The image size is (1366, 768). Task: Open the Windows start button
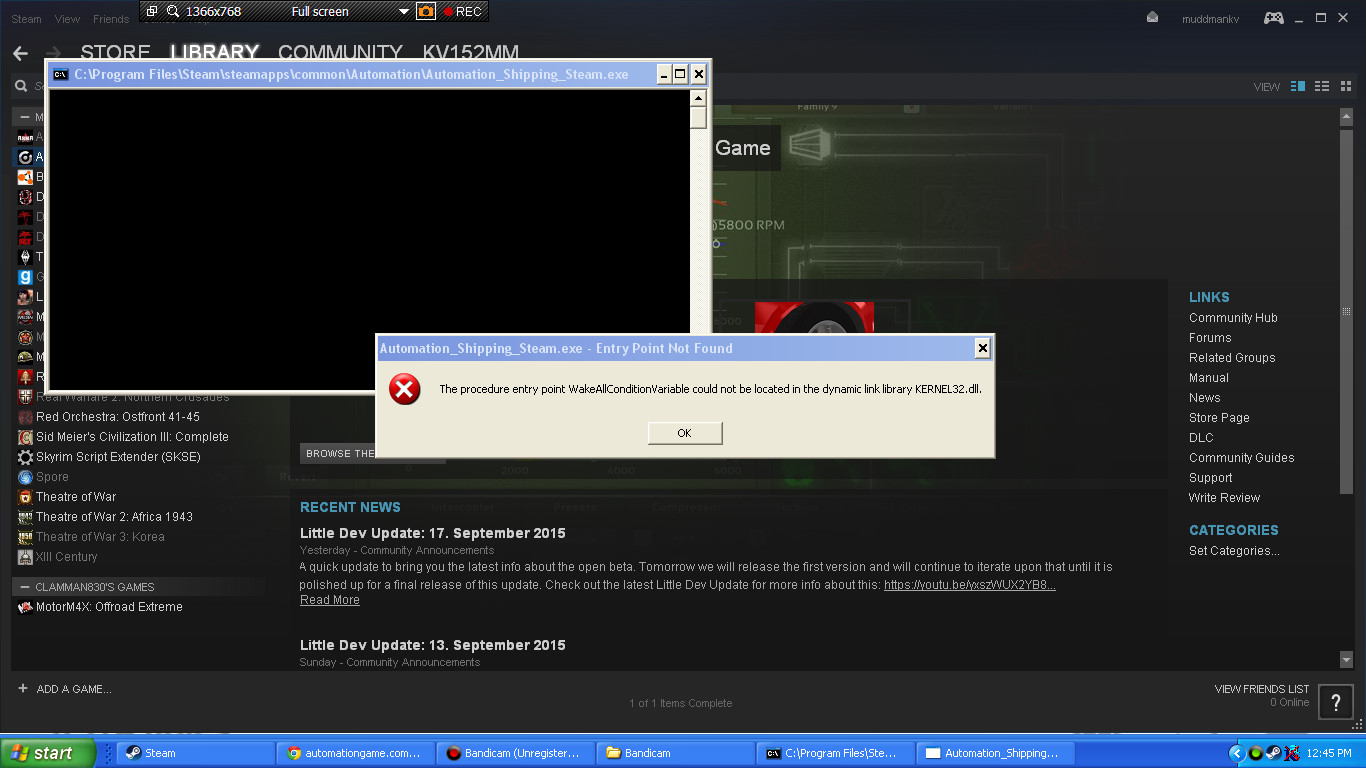pyautogui.click(x=48, y=753)
